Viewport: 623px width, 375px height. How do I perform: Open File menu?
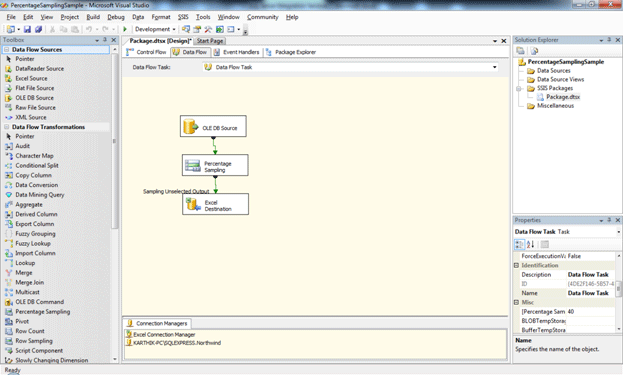point(11,17)
